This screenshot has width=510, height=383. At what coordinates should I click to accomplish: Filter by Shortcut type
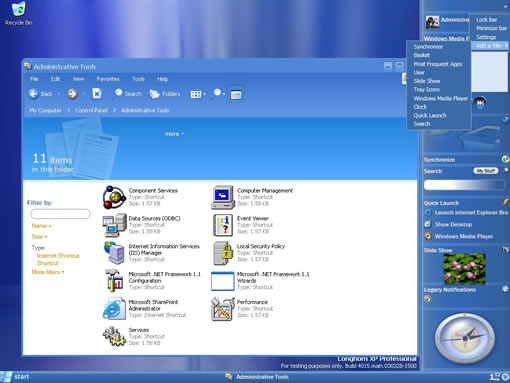tap(48, 263)
